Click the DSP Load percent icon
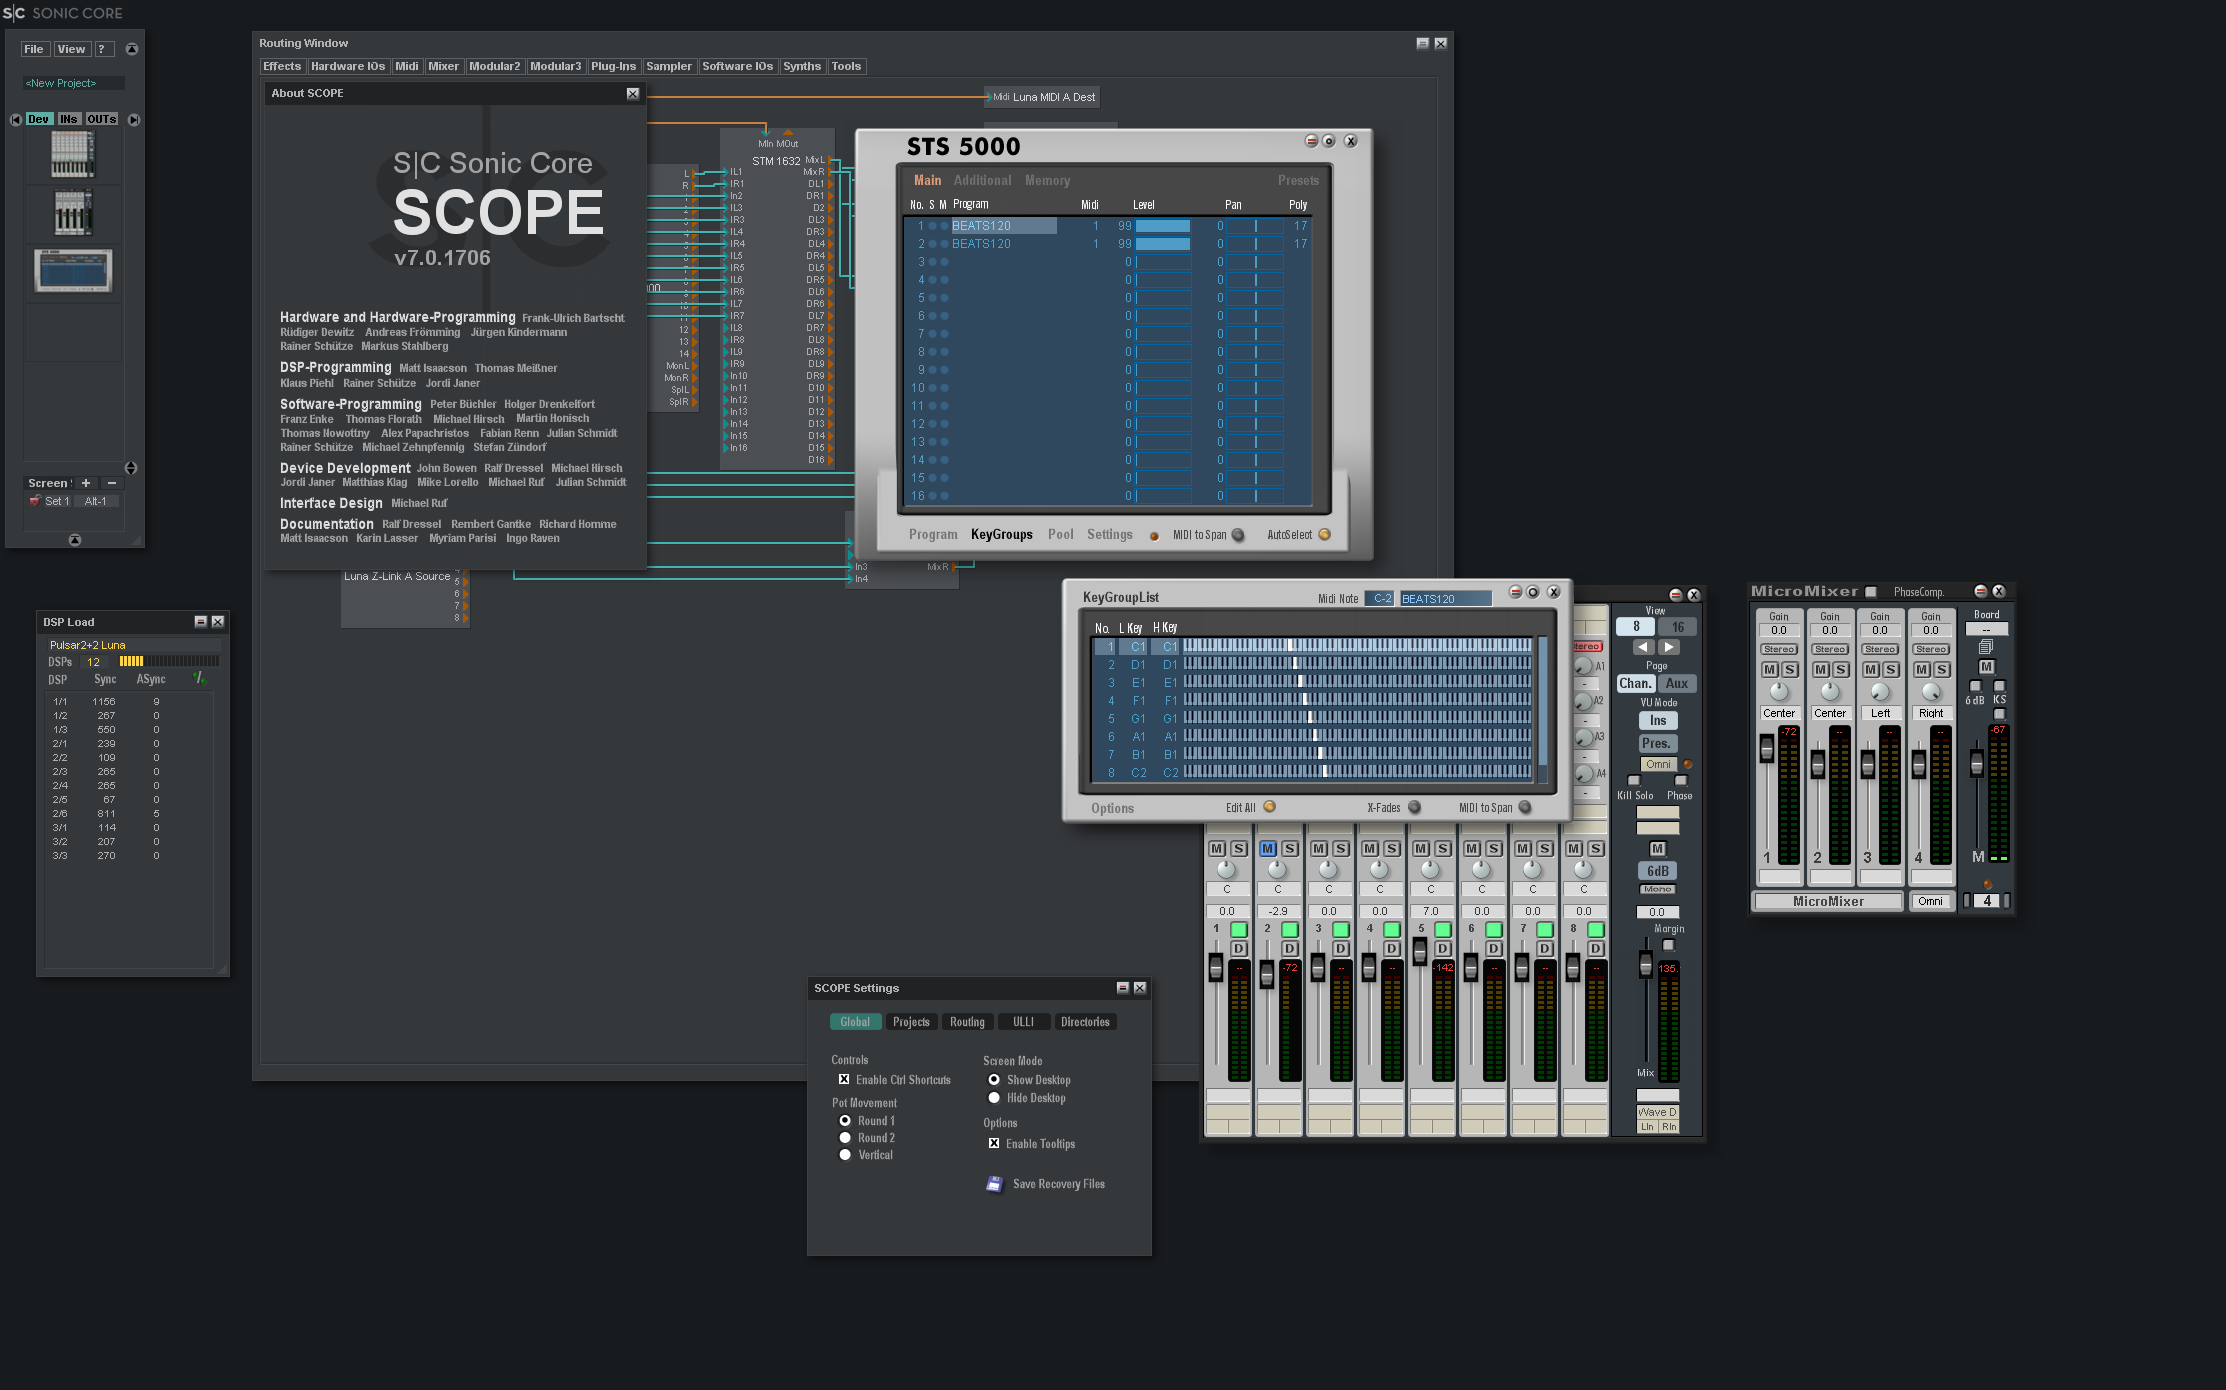 pos(199,679)
